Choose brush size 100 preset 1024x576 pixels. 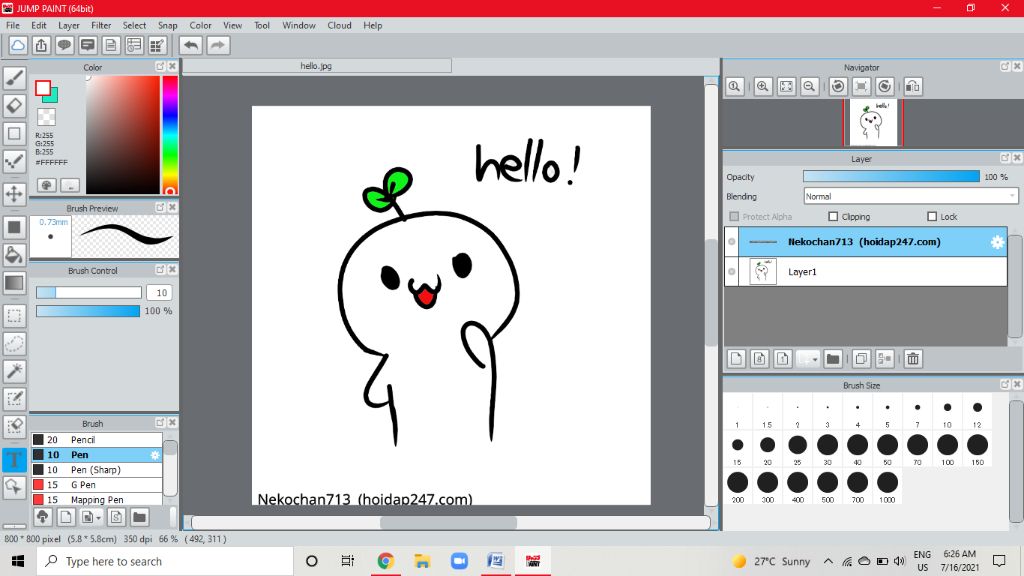(x=947, y=448)
